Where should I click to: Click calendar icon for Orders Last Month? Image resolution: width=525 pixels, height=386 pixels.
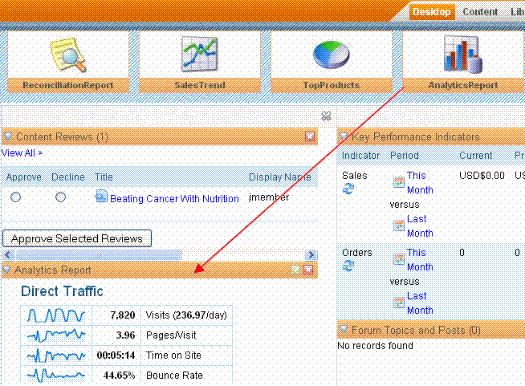[x=398, y=303]
